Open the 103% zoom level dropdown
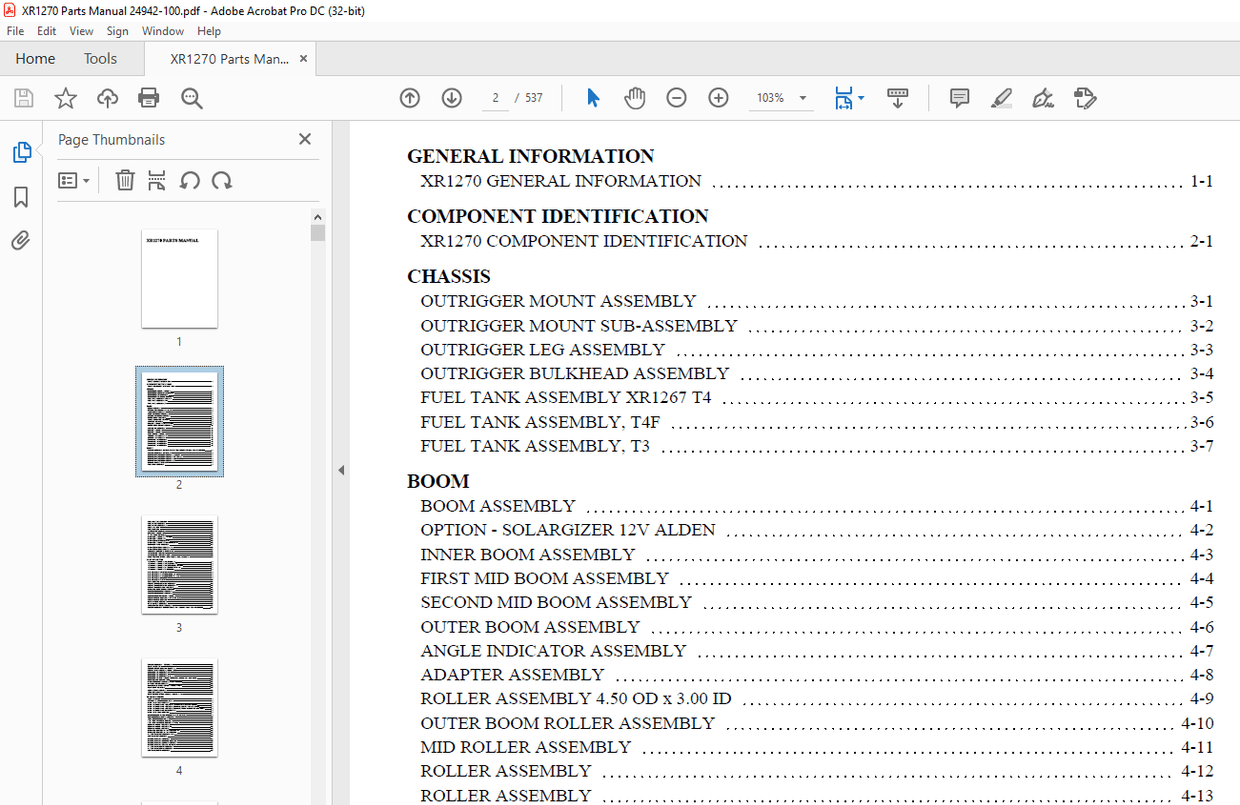 point(781,98)
